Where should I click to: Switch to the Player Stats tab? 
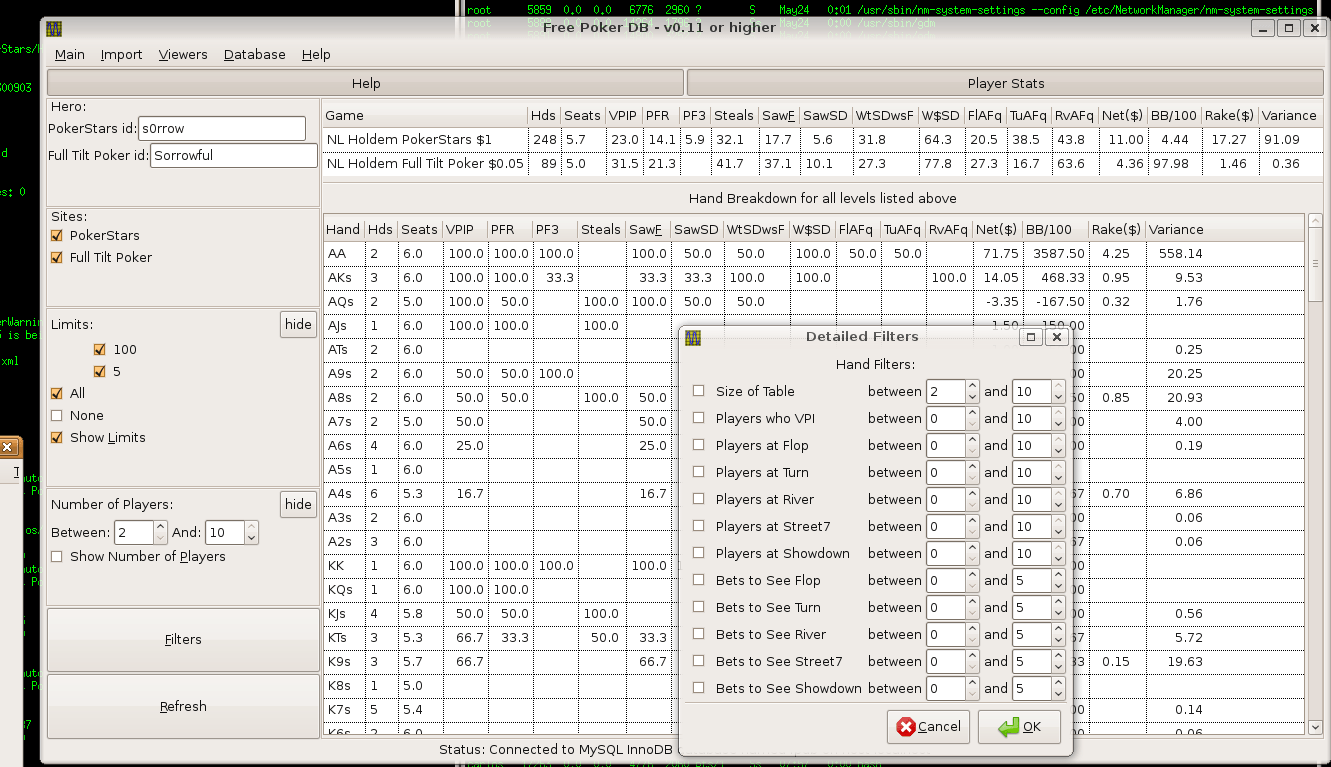point(1007,83)
